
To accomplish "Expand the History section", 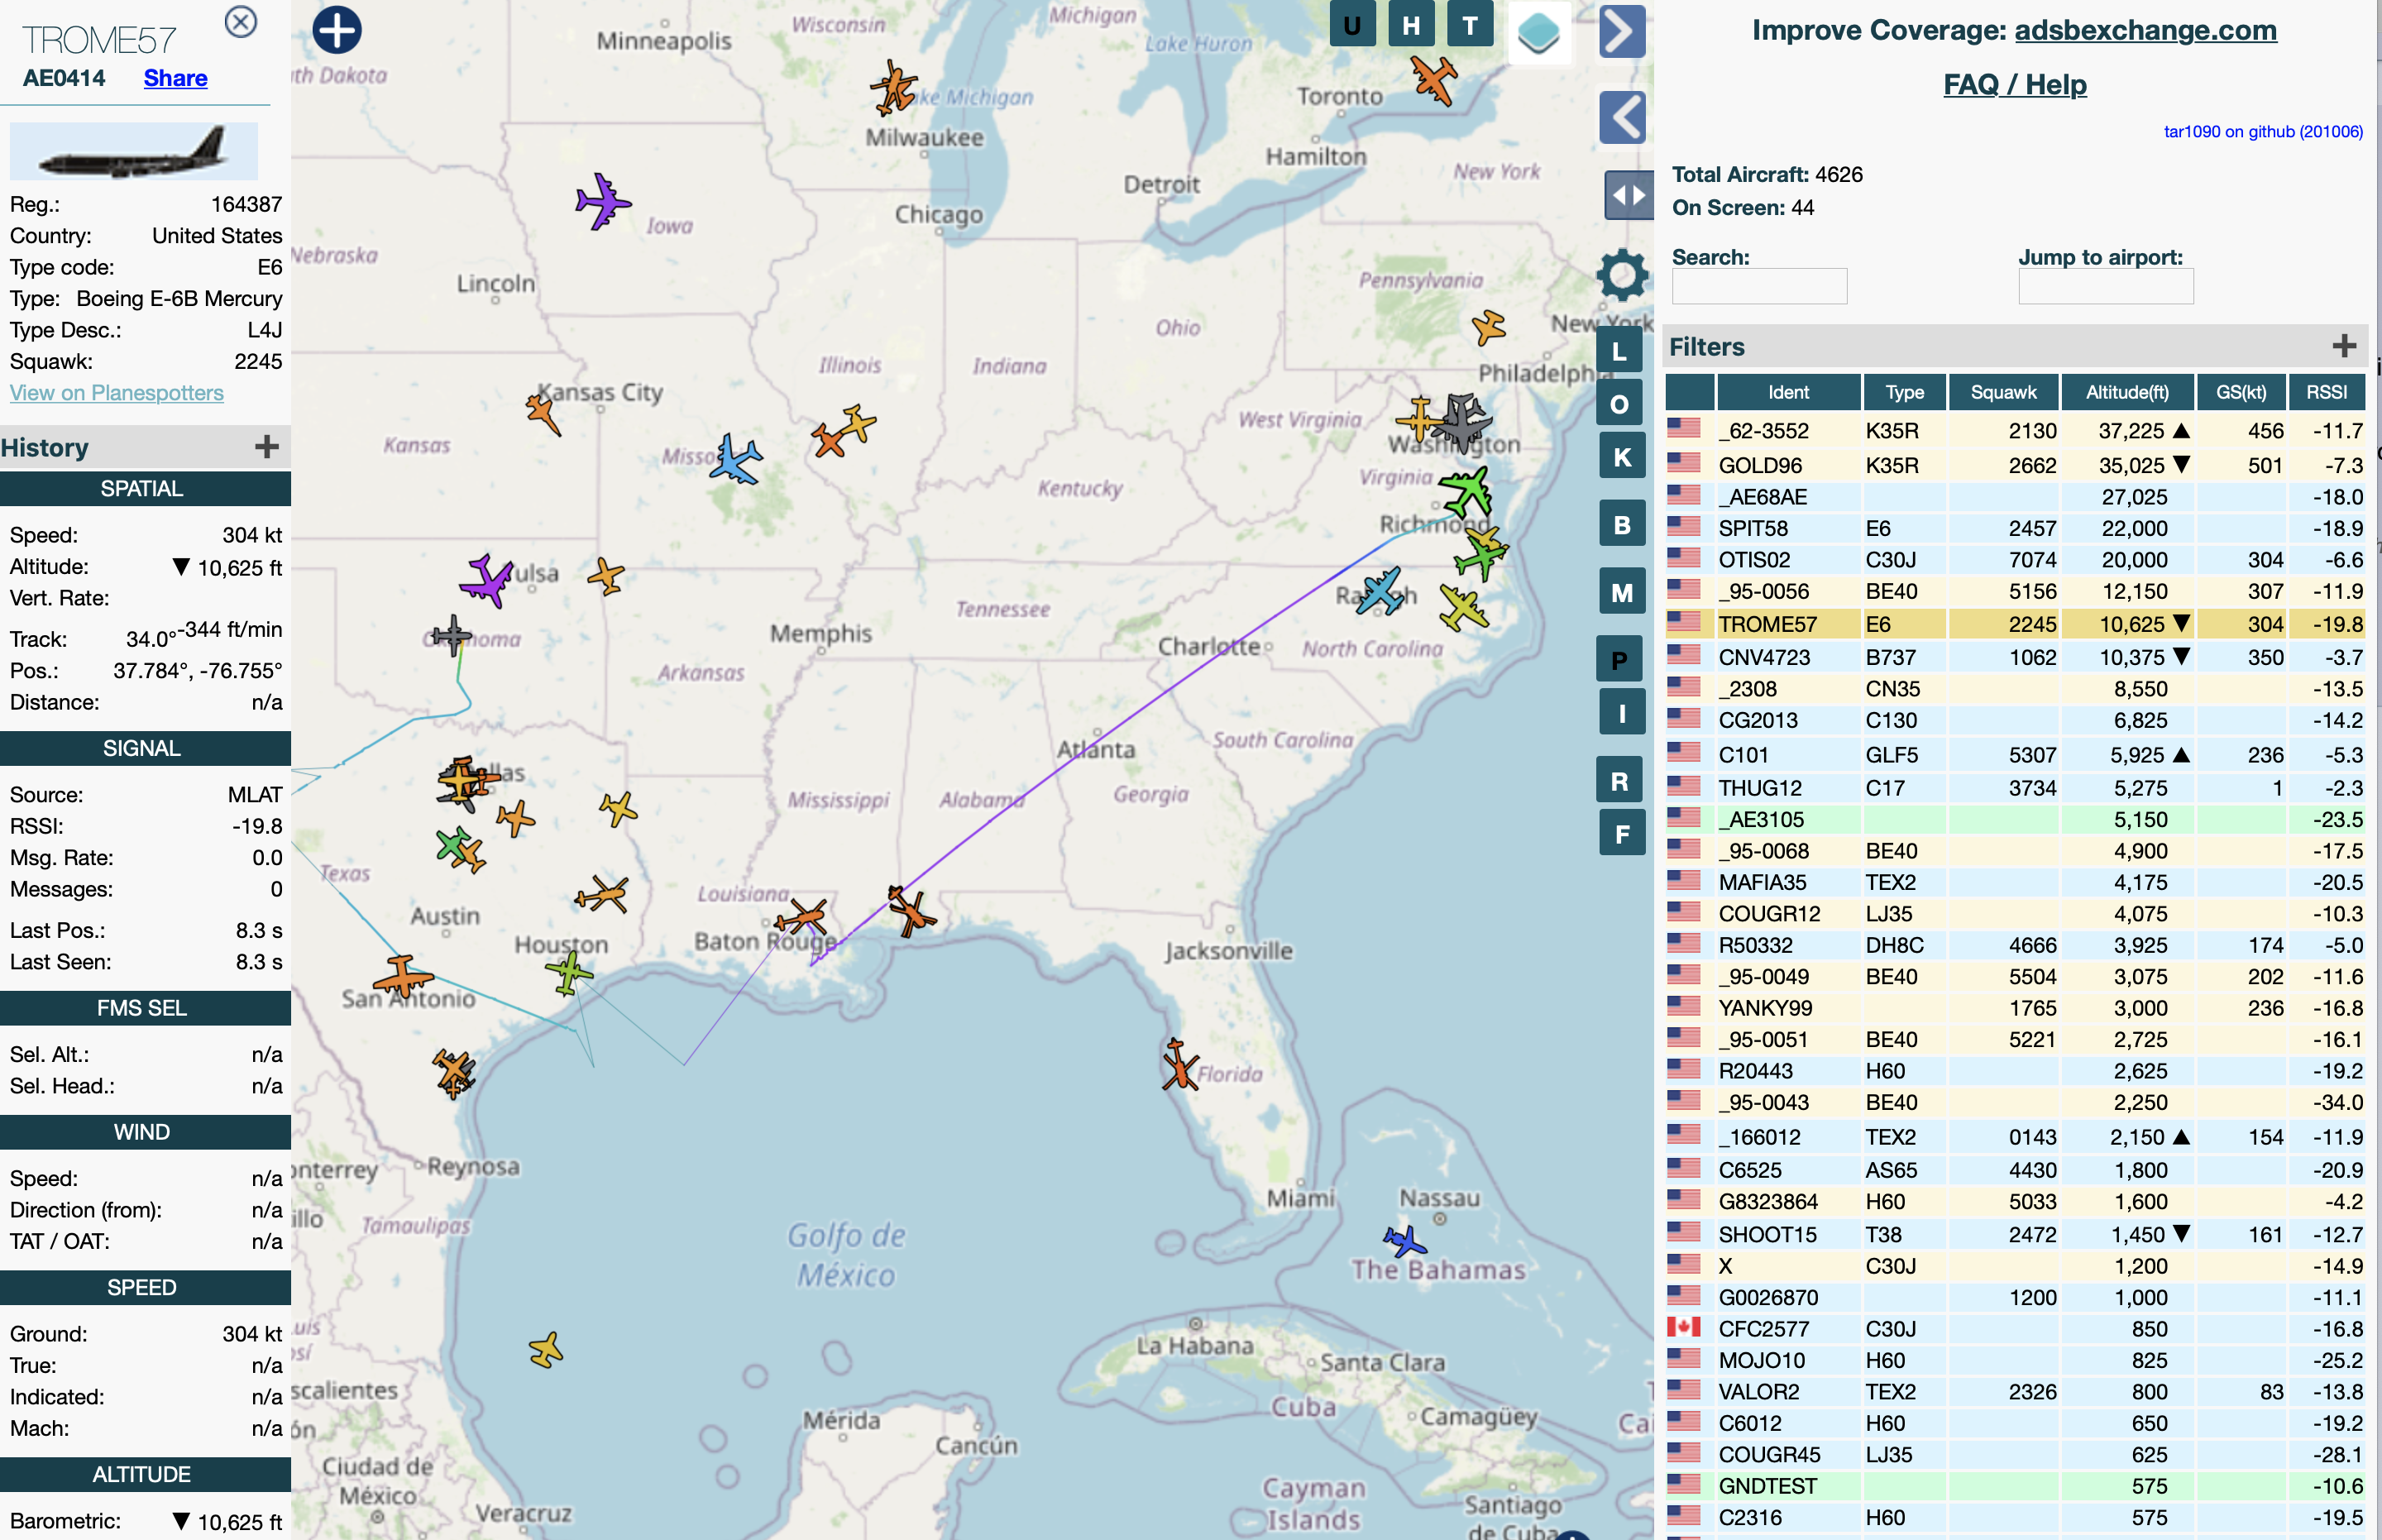I will pyautogui.click(x=266, y=447).
